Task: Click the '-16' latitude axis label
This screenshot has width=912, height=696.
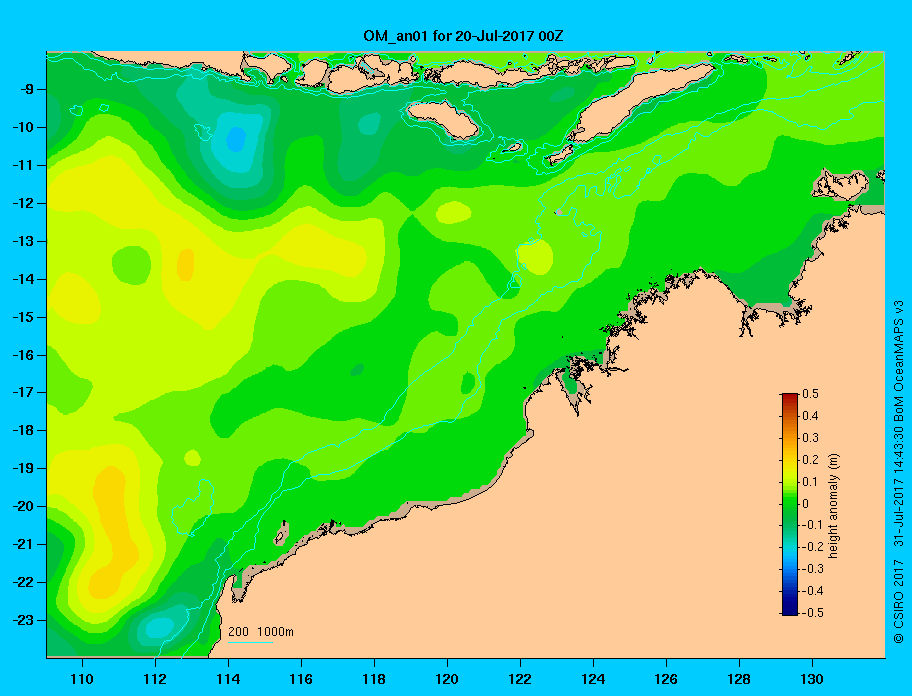Action: pos(24,355)
